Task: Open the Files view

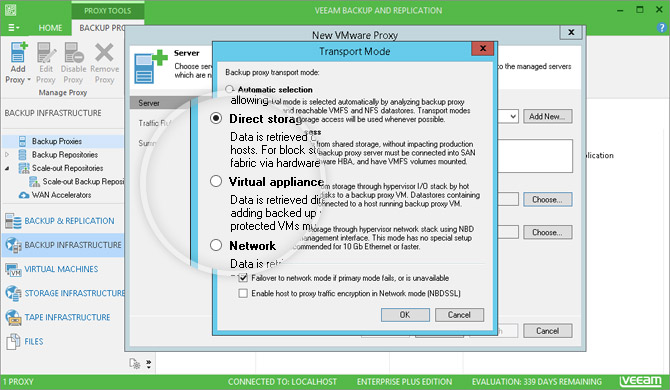Action: [34, 341]
